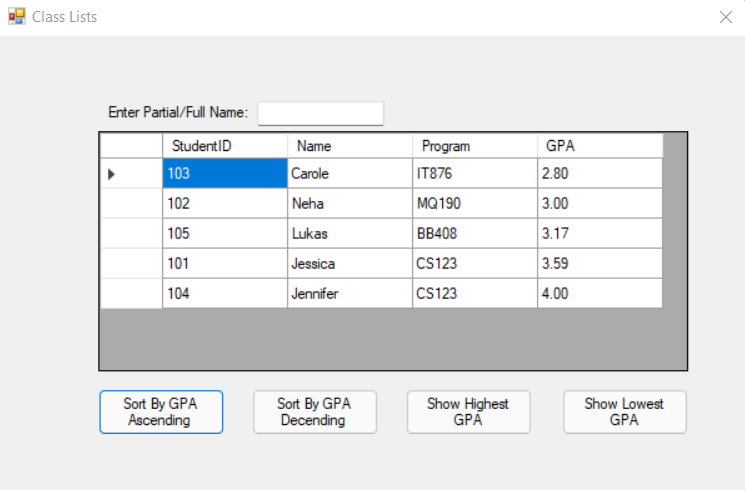Select the row header with arrow indicator
This screenshot has height=490, width=745.
[131, 174]
